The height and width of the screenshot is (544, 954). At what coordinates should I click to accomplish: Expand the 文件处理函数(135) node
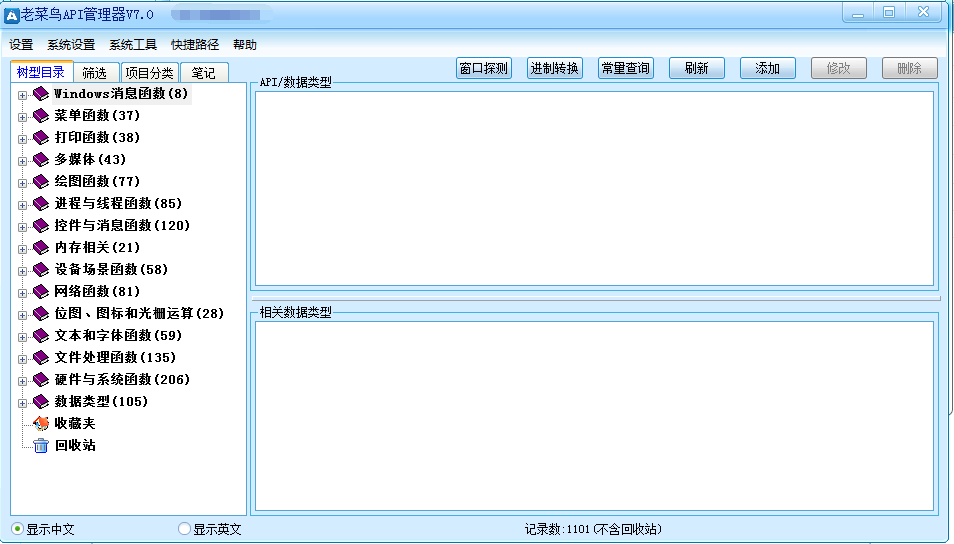(23, 359)
